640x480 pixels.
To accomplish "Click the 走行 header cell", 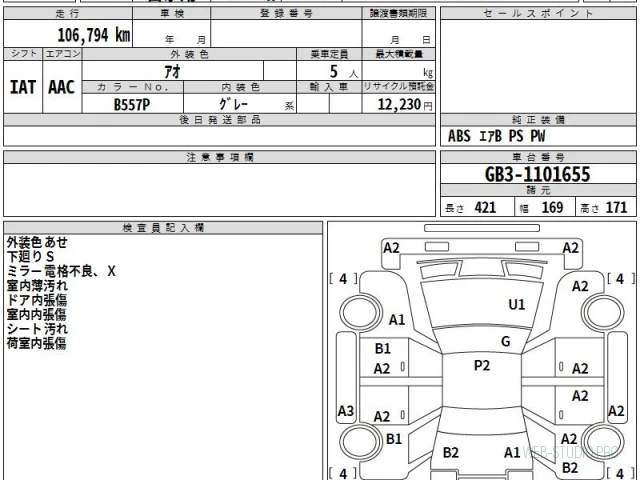I will [x=68, y=13].
